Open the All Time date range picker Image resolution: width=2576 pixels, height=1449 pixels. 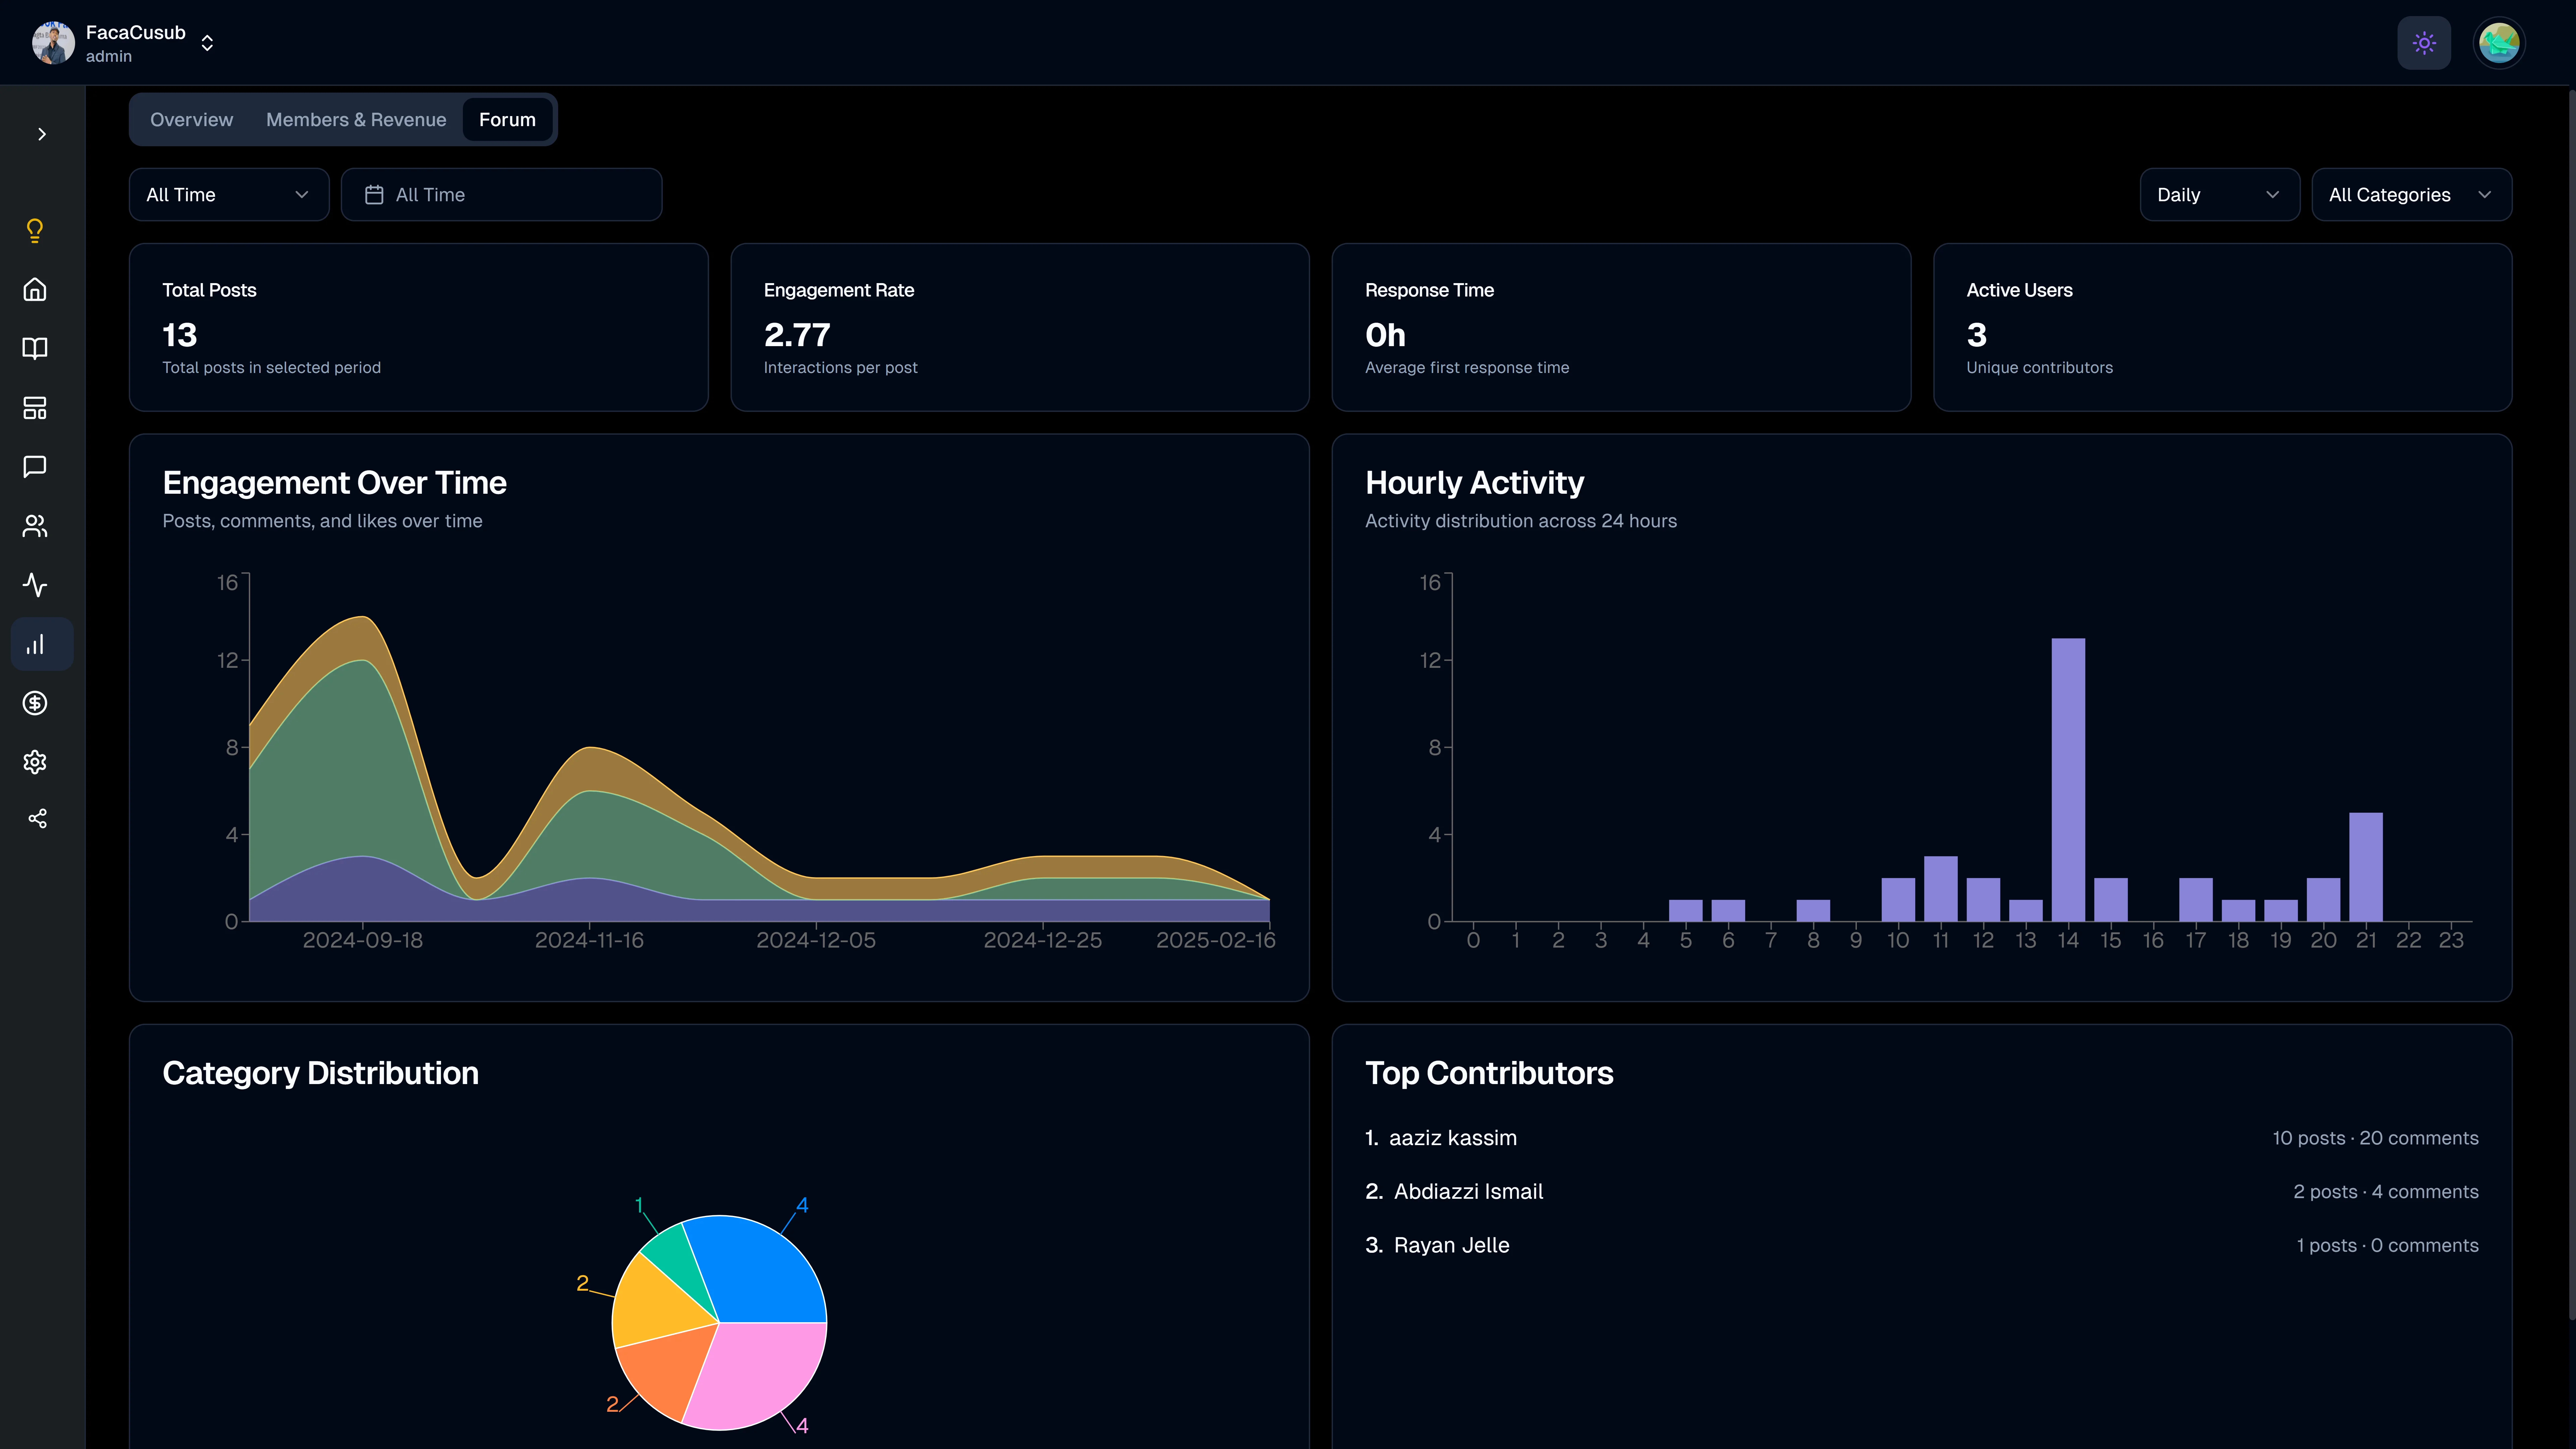pos(501,195)
